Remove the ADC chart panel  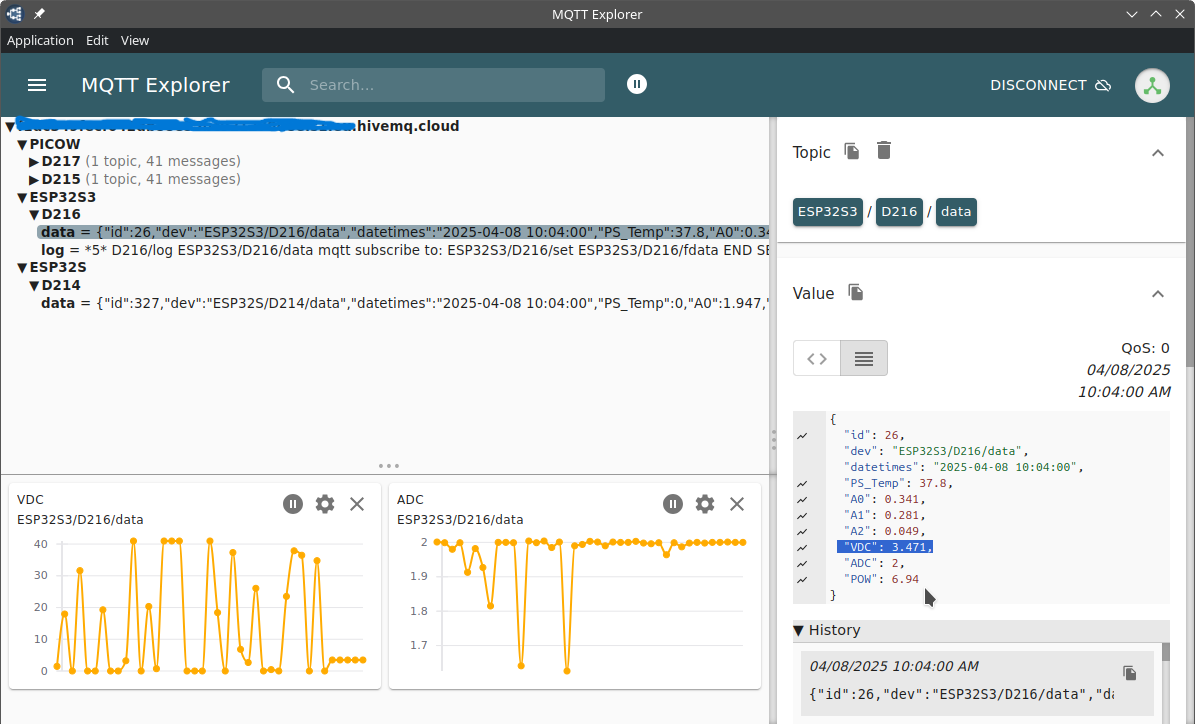[736, 504]
